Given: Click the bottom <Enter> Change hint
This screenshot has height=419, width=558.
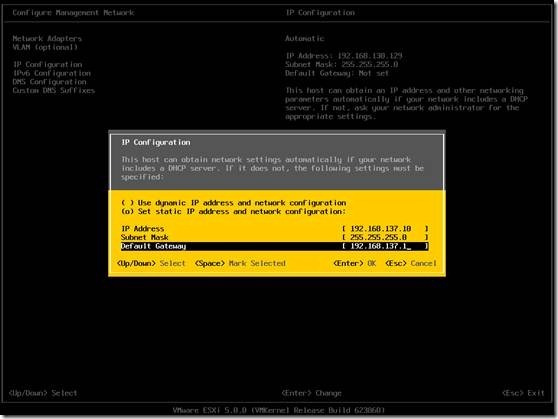Looking at the screenshot, I should [x=311, y=393].
